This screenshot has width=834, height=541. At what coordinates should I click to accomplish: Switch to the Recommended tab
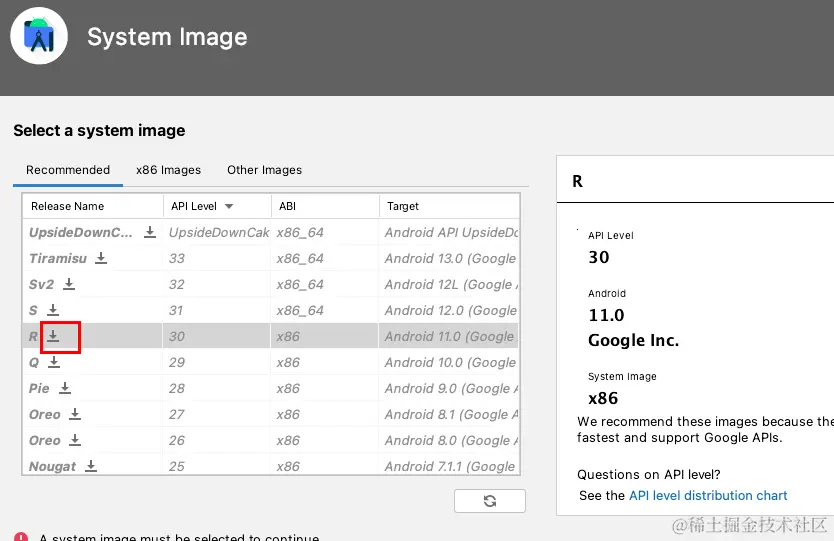[68, 170]
